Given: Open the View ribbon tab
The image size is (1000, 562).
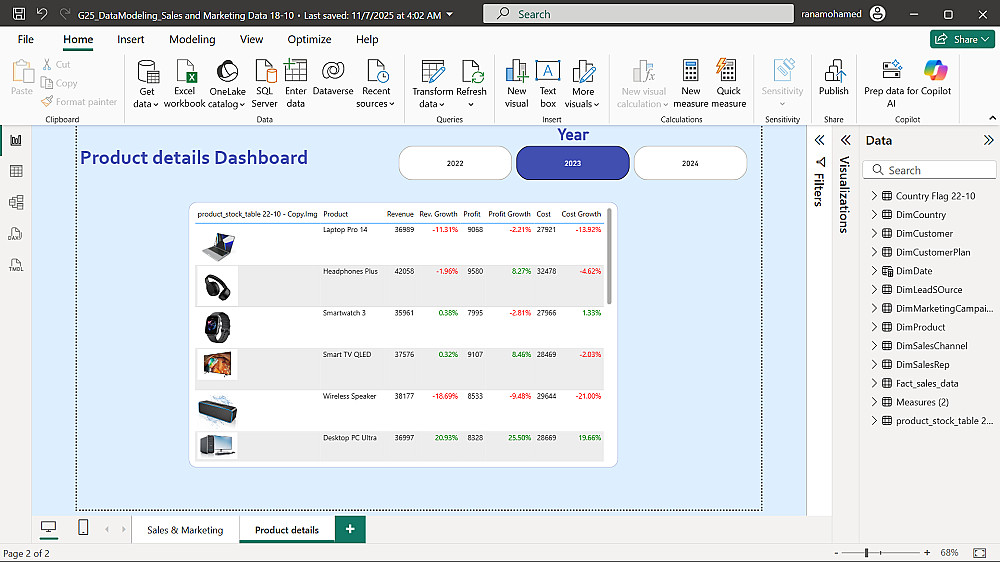Looking at the screenshot, I should point(251,40).
